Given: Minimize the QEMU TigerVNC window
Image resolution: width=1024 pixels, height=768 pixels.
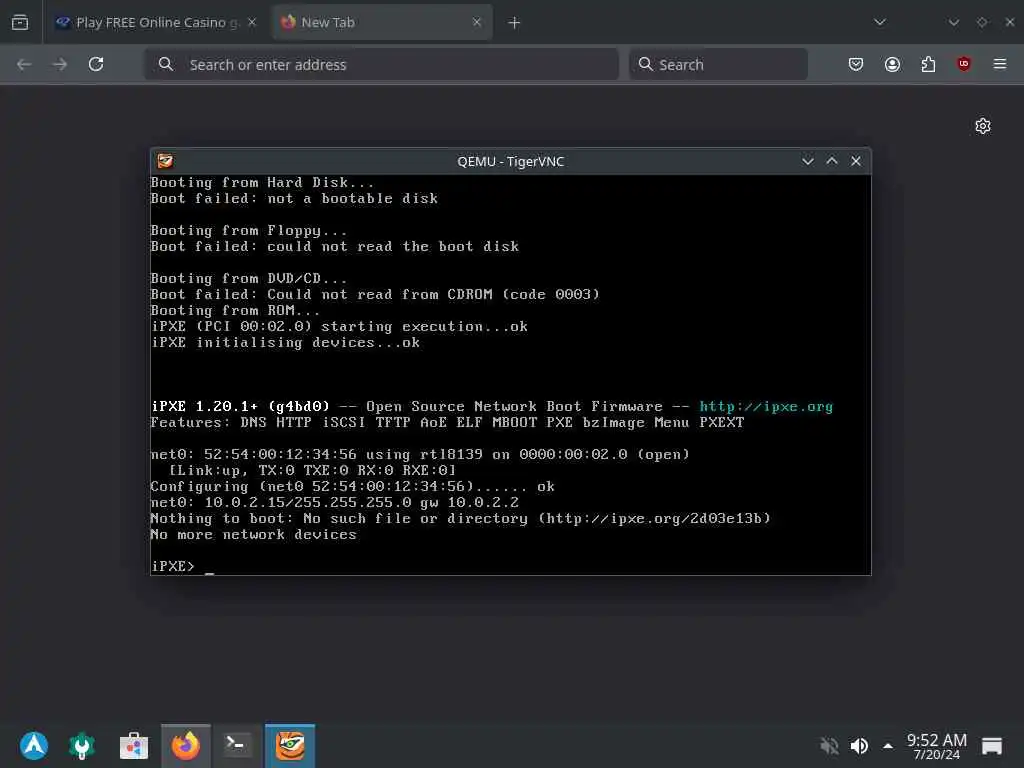Looking at the screenshot, I should click(x=808, y=161).
